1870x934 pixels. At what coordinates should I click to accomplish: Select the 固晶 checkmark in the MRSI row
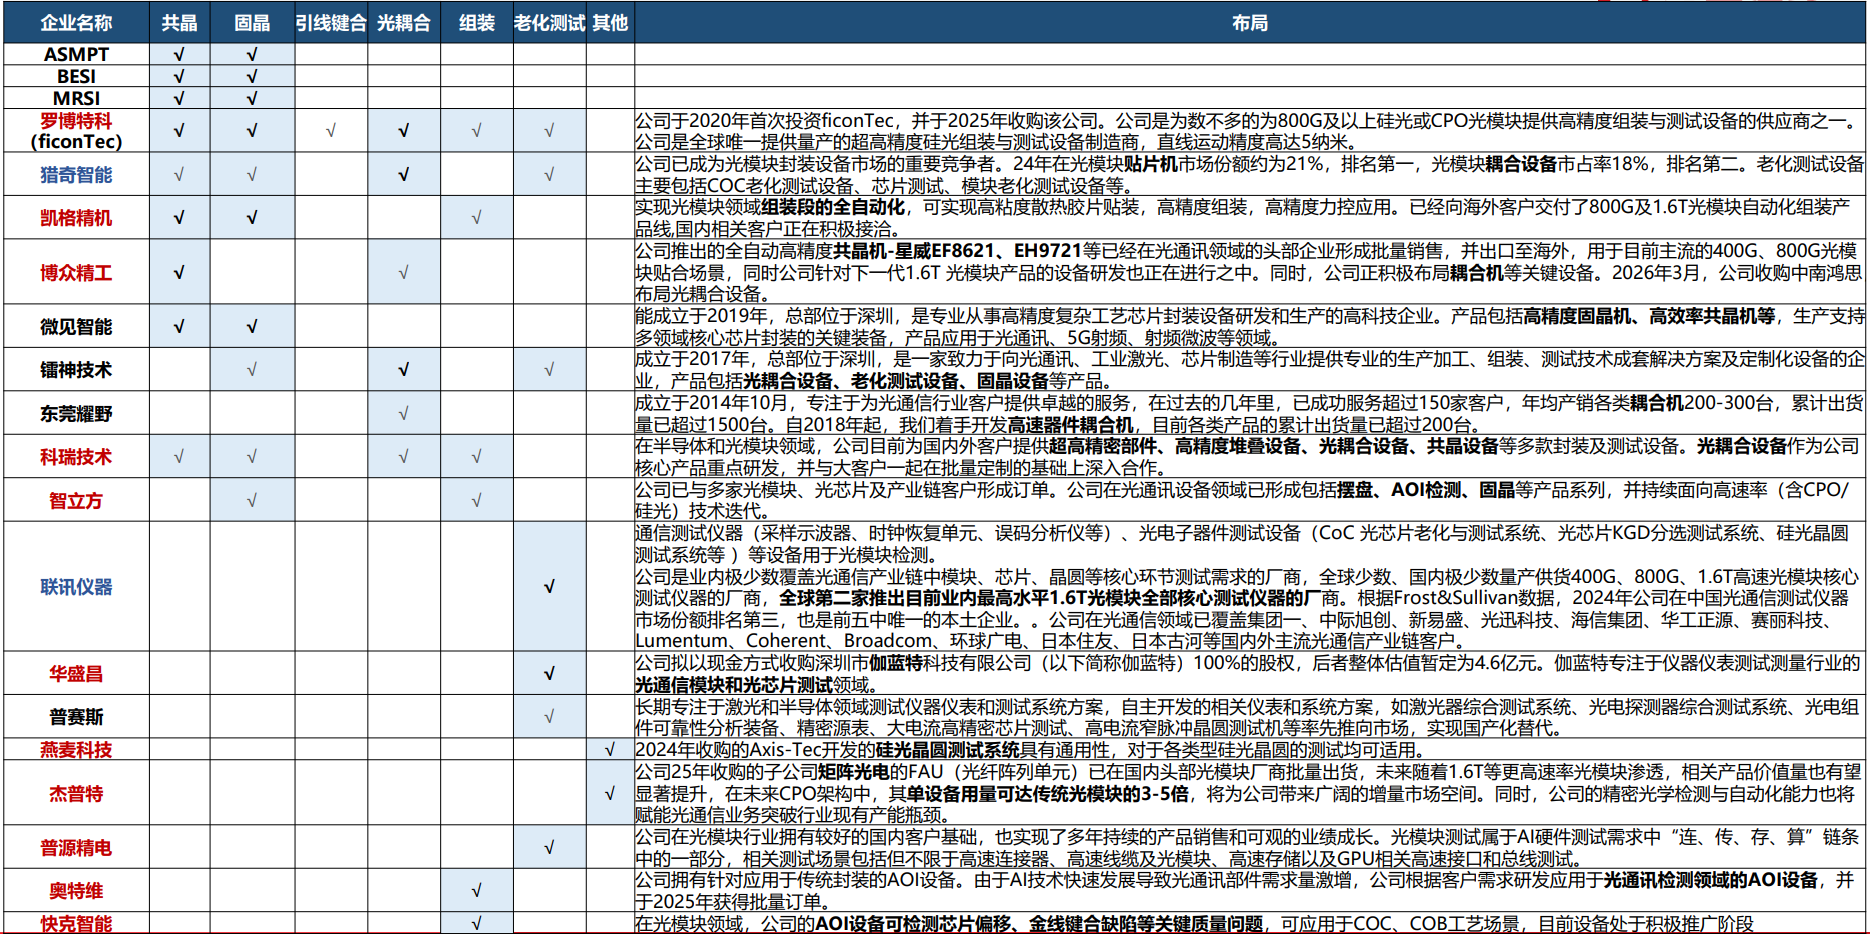pos(252,98)
